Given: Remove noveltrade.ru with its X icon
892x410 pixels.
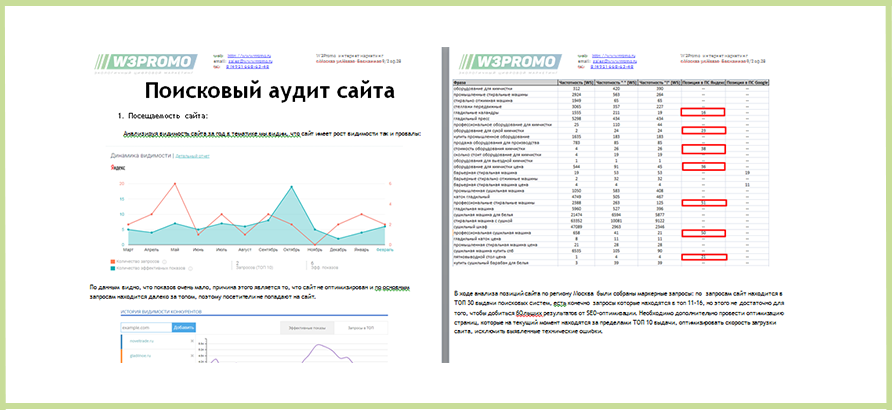Looking at the screenshot, I should coord(192,341).
